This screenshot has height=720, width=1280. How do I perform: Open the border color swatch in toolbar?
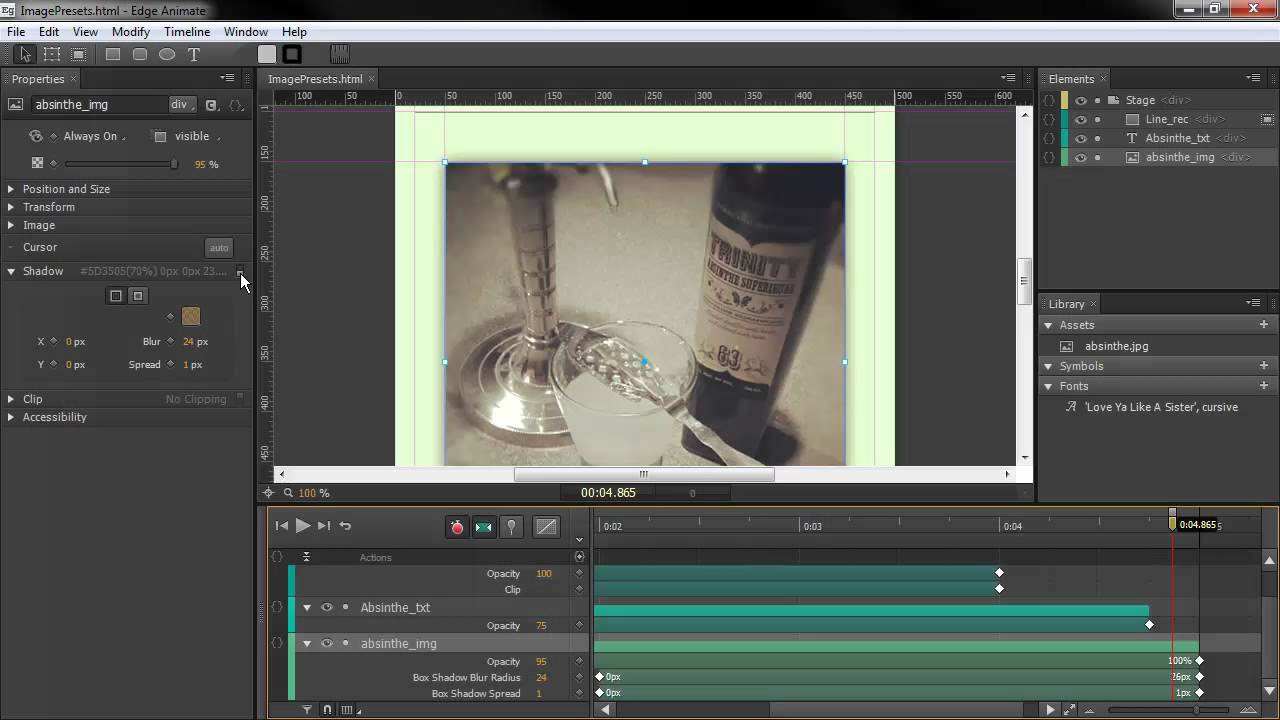click(292, 55)
